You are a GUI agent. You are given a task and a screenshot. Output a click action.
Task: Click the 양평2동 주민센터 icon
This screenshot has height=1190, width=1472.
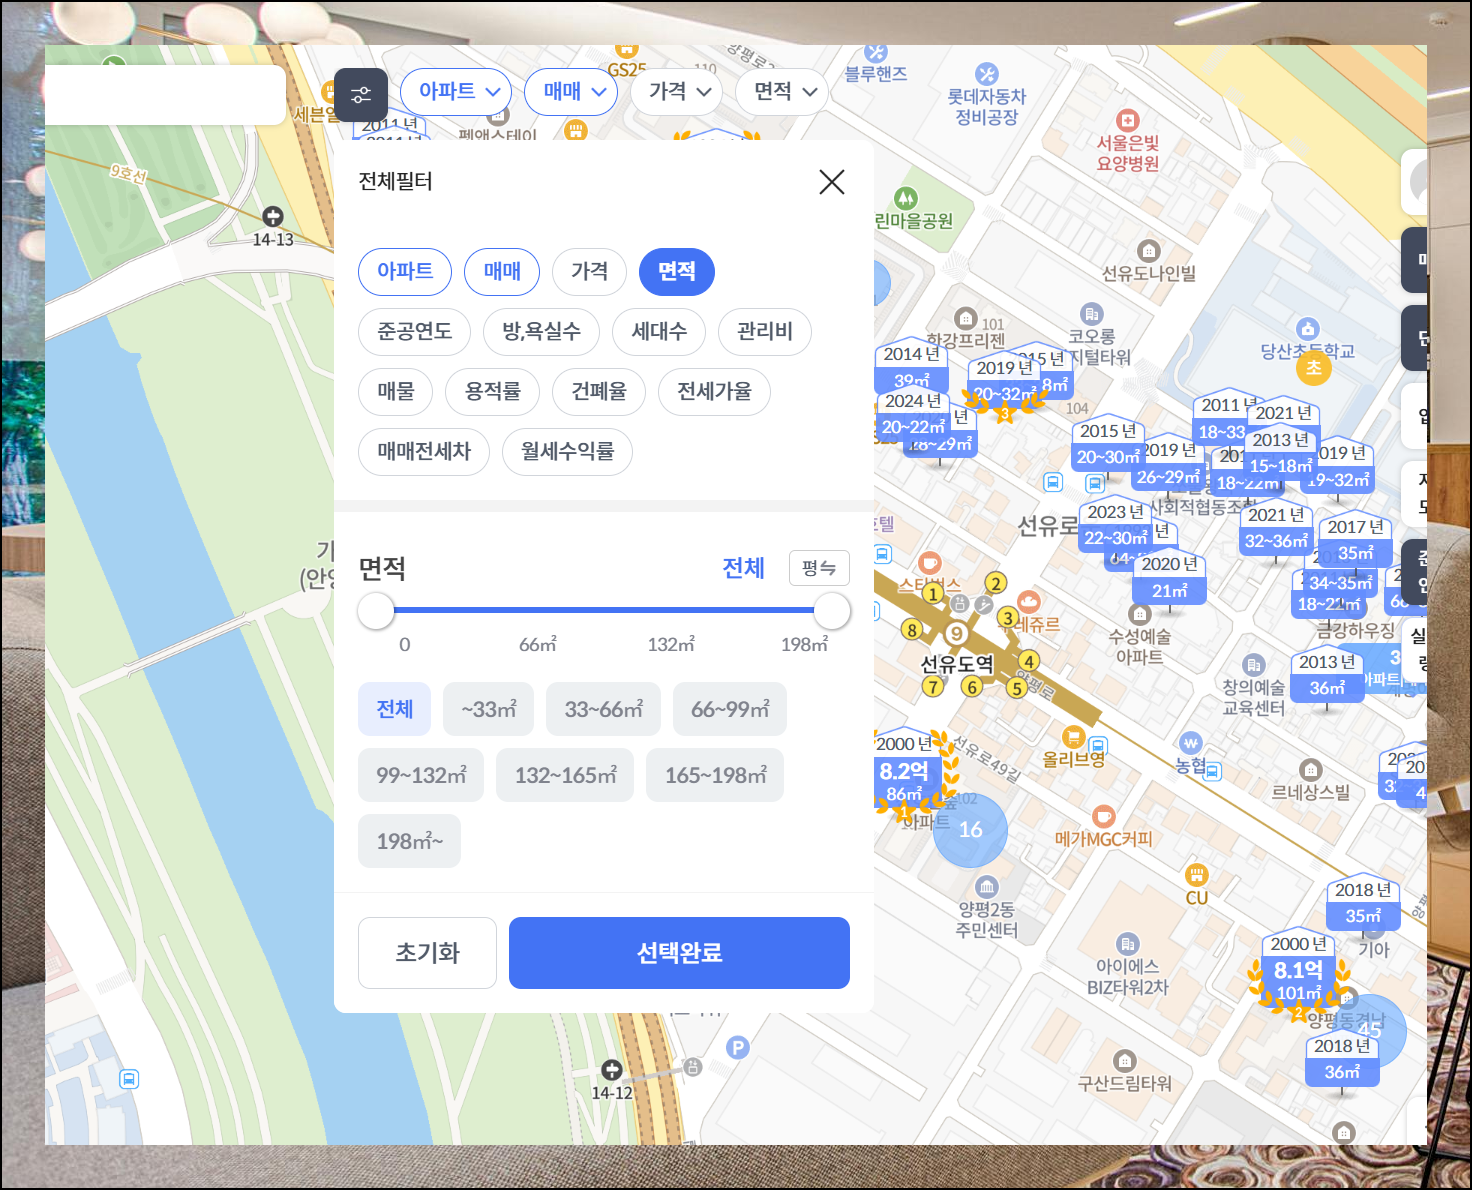(987, 887)
